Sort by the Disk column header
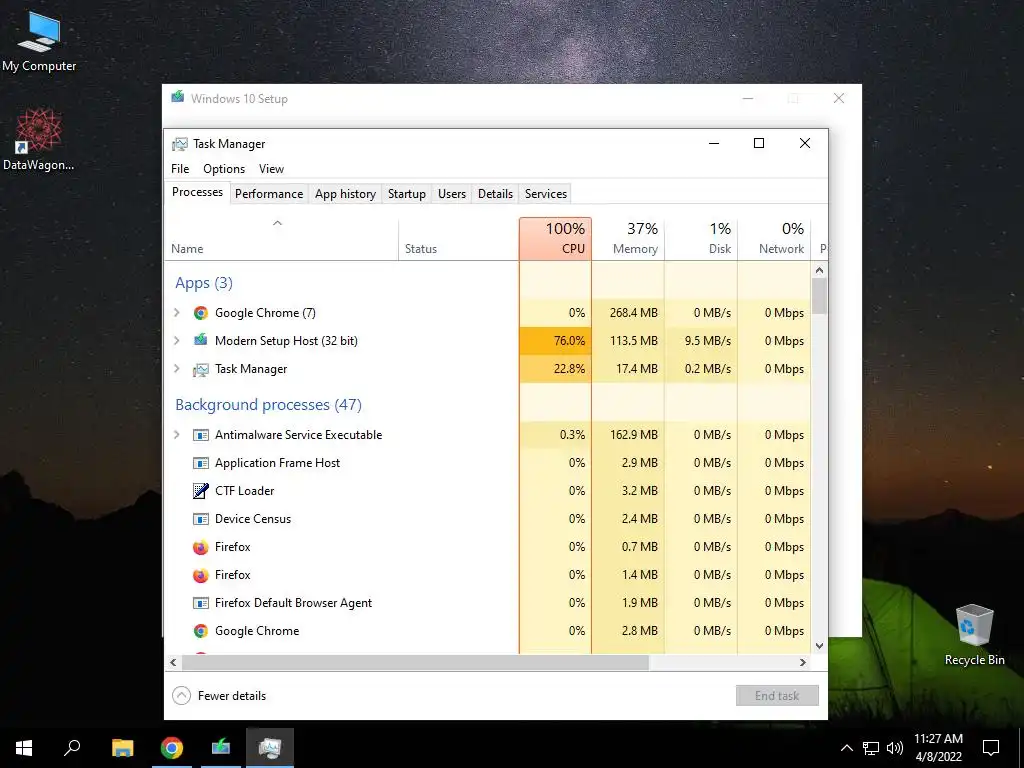This screenshot has width=1024, height=768. 701,239
